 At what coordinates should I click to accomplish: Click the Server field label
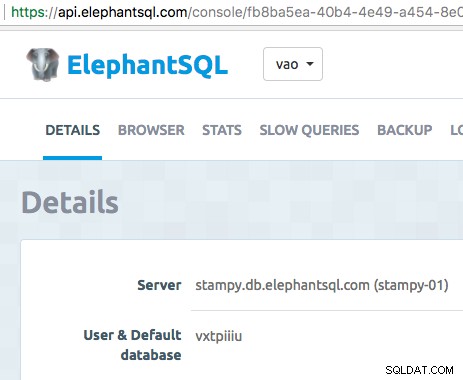tap(159, 285)
